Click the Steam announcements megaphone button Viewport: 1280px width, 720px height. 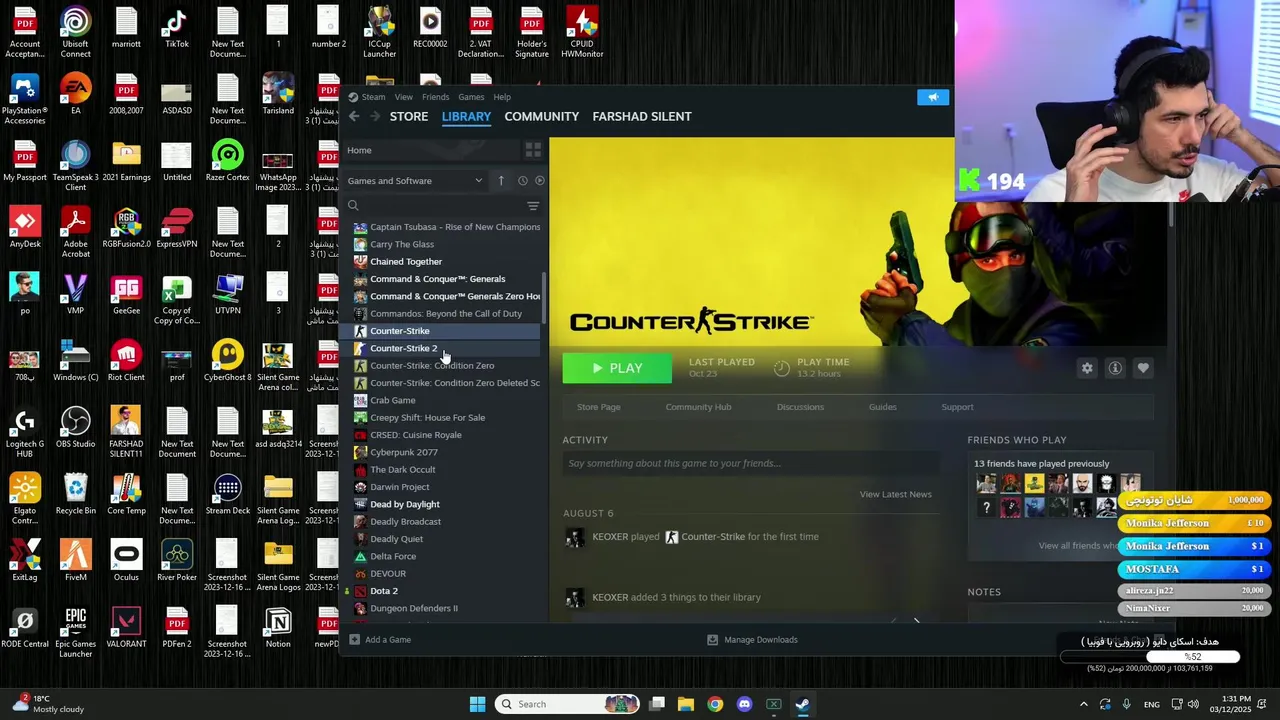click(932, 97)
